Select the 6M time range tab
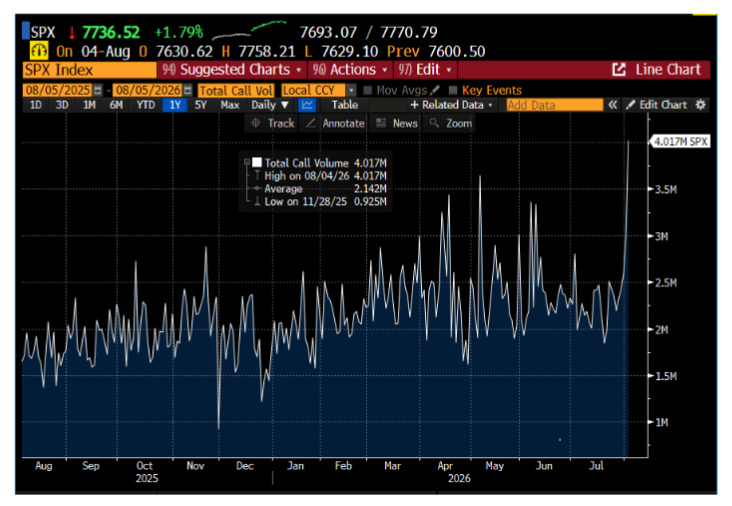 pos(116,105)
